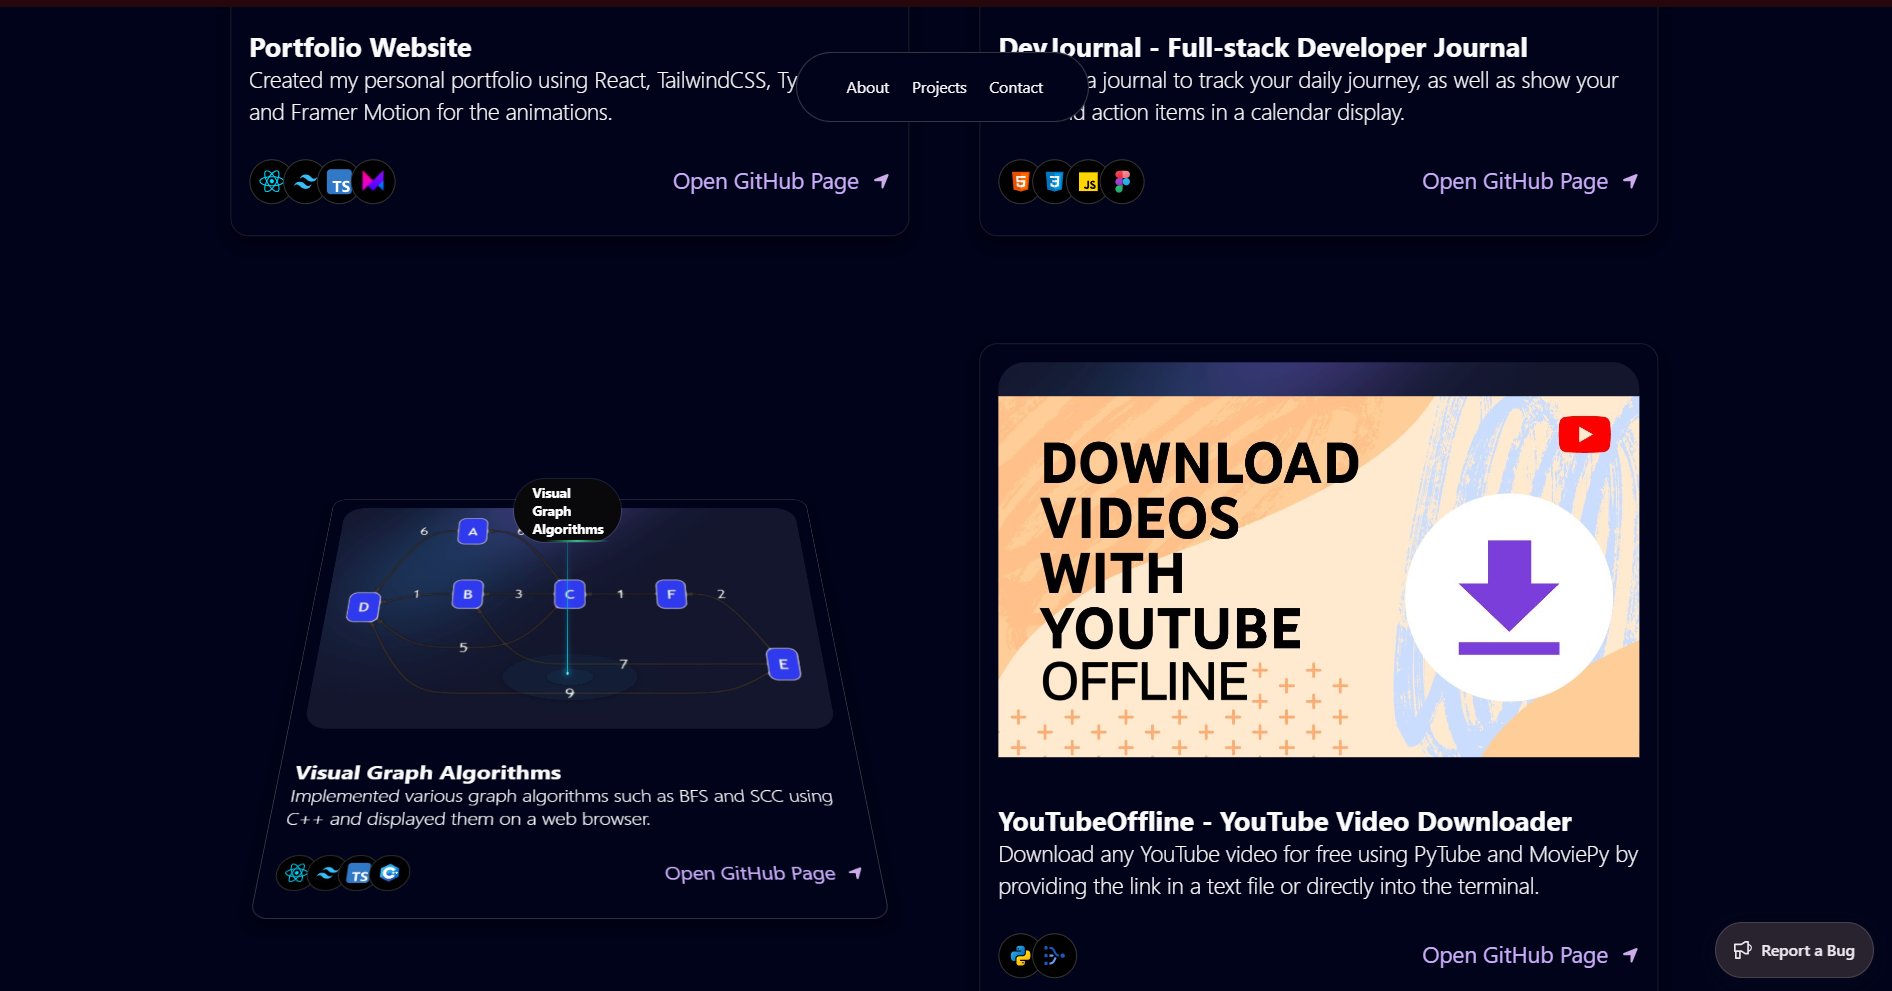1892x991 pixels.
Task: Click TypeScript icon in Visual Graph Algorithms card
Action: [x=359, y=873]
